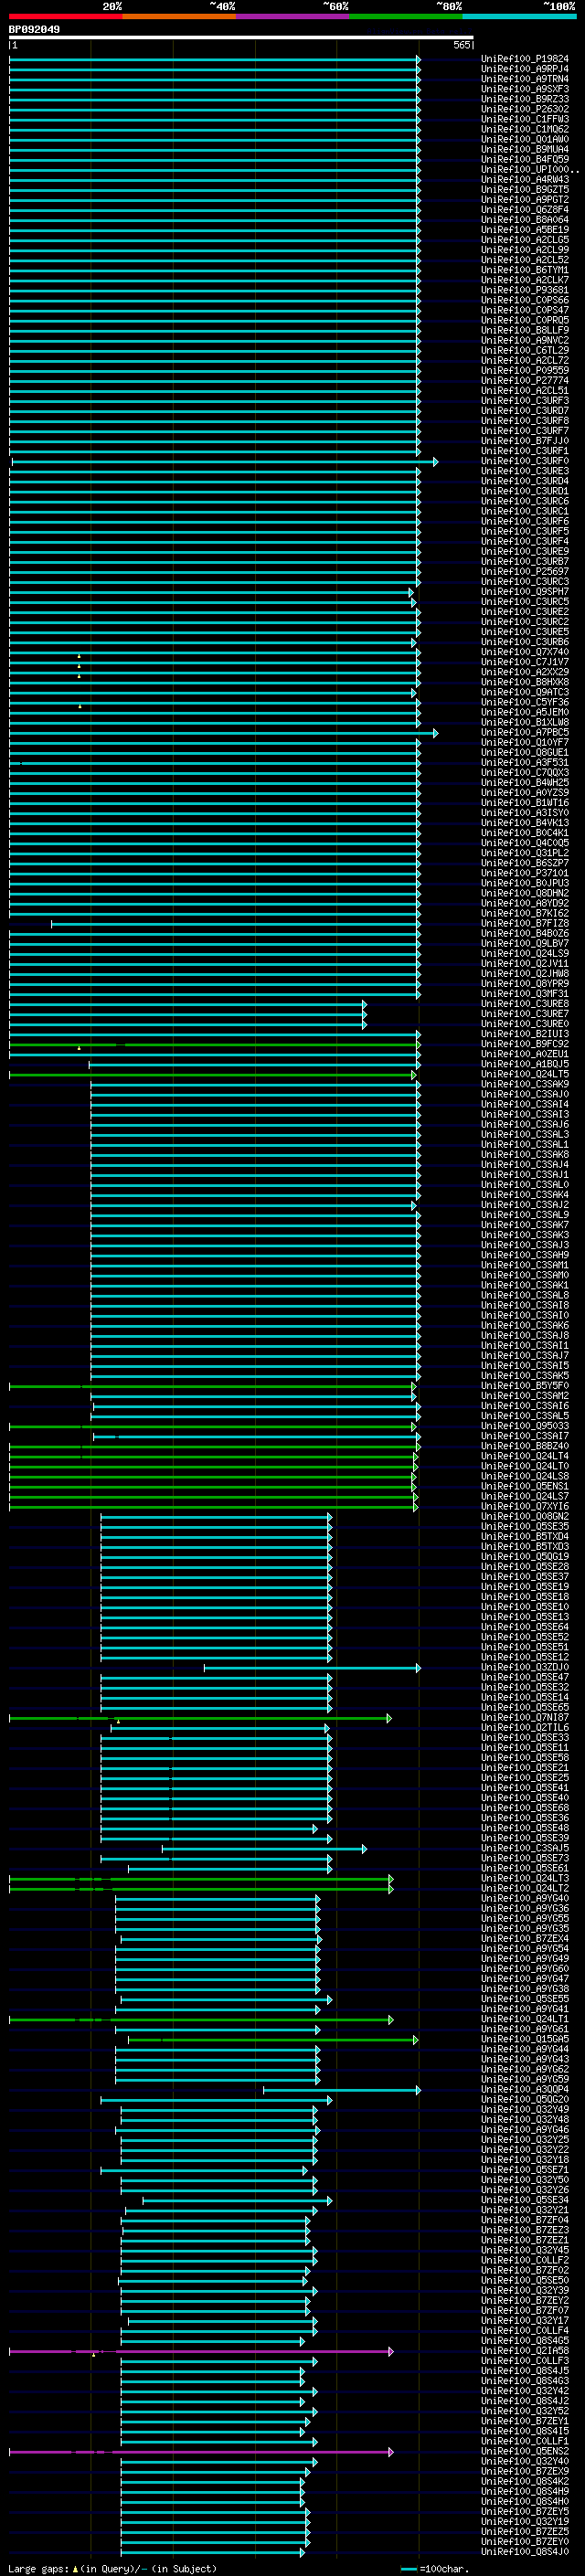Screen dimensions: 585x2576
Task: Click alignment arrowhead of UniRef100_Q3ZDJ0
Action: click(418, 1667)
